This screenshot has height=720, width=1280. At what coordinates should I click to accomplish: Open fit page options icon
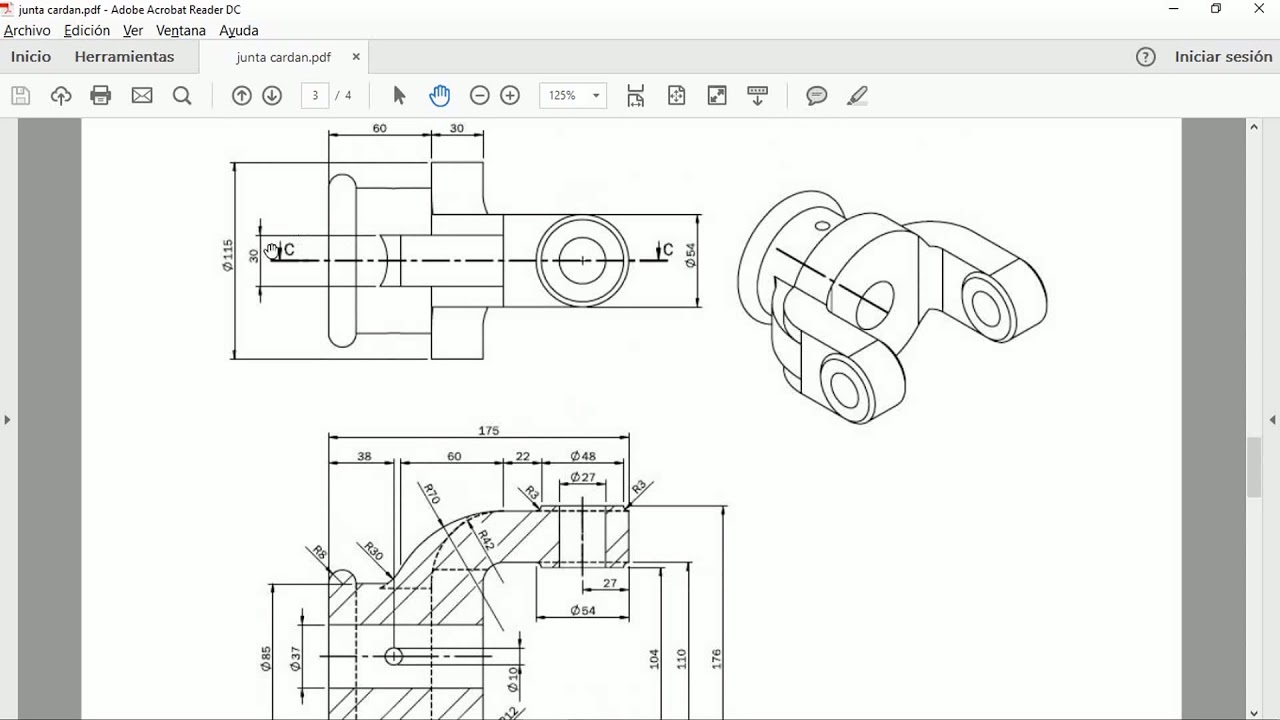click(636, 96)
